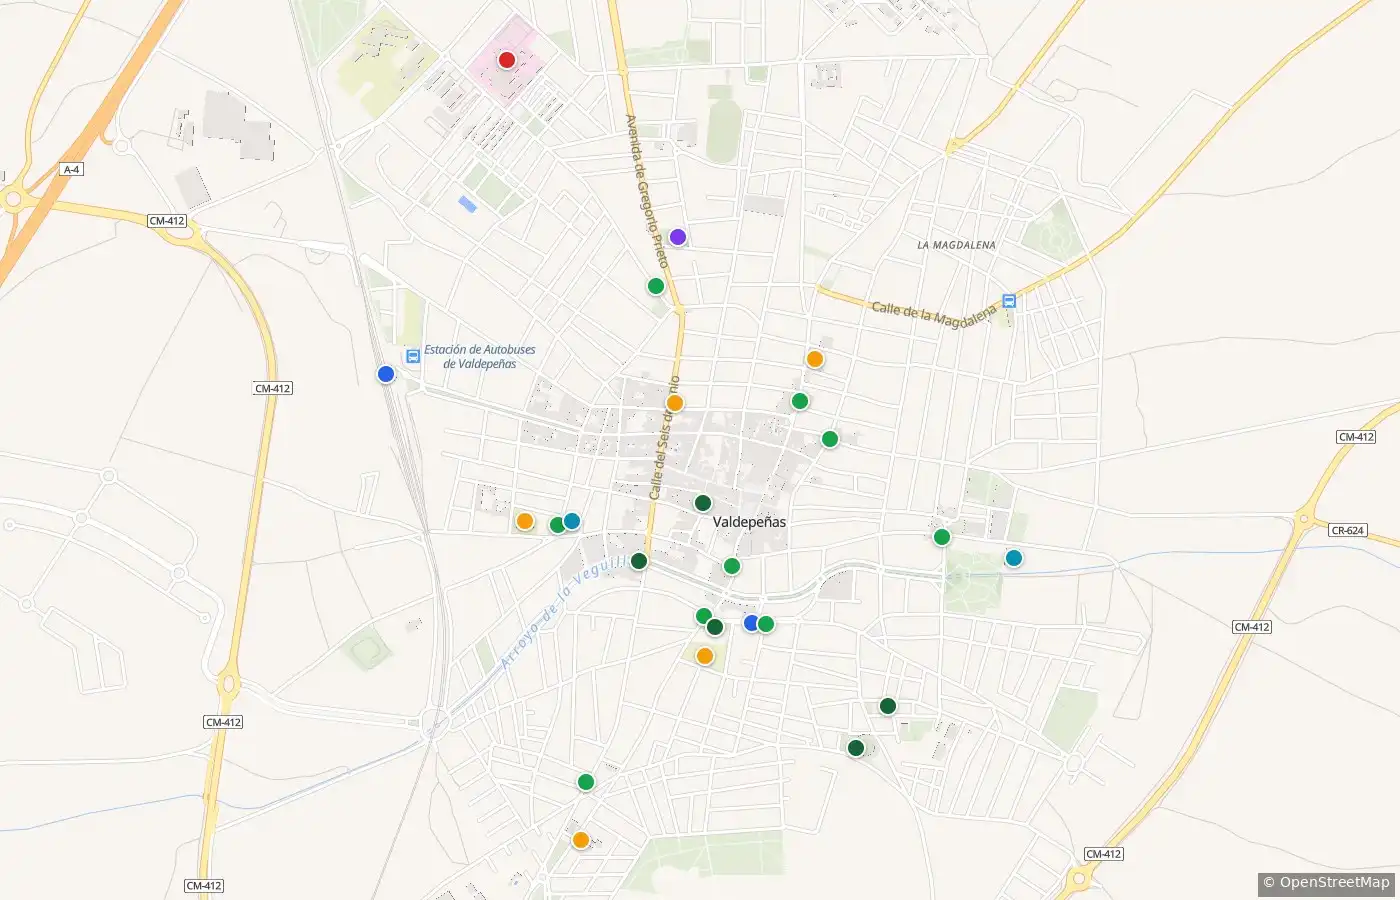1400x900 pixels.
Task: Select the orange marker on the small green park
Action: click(705, 656)
